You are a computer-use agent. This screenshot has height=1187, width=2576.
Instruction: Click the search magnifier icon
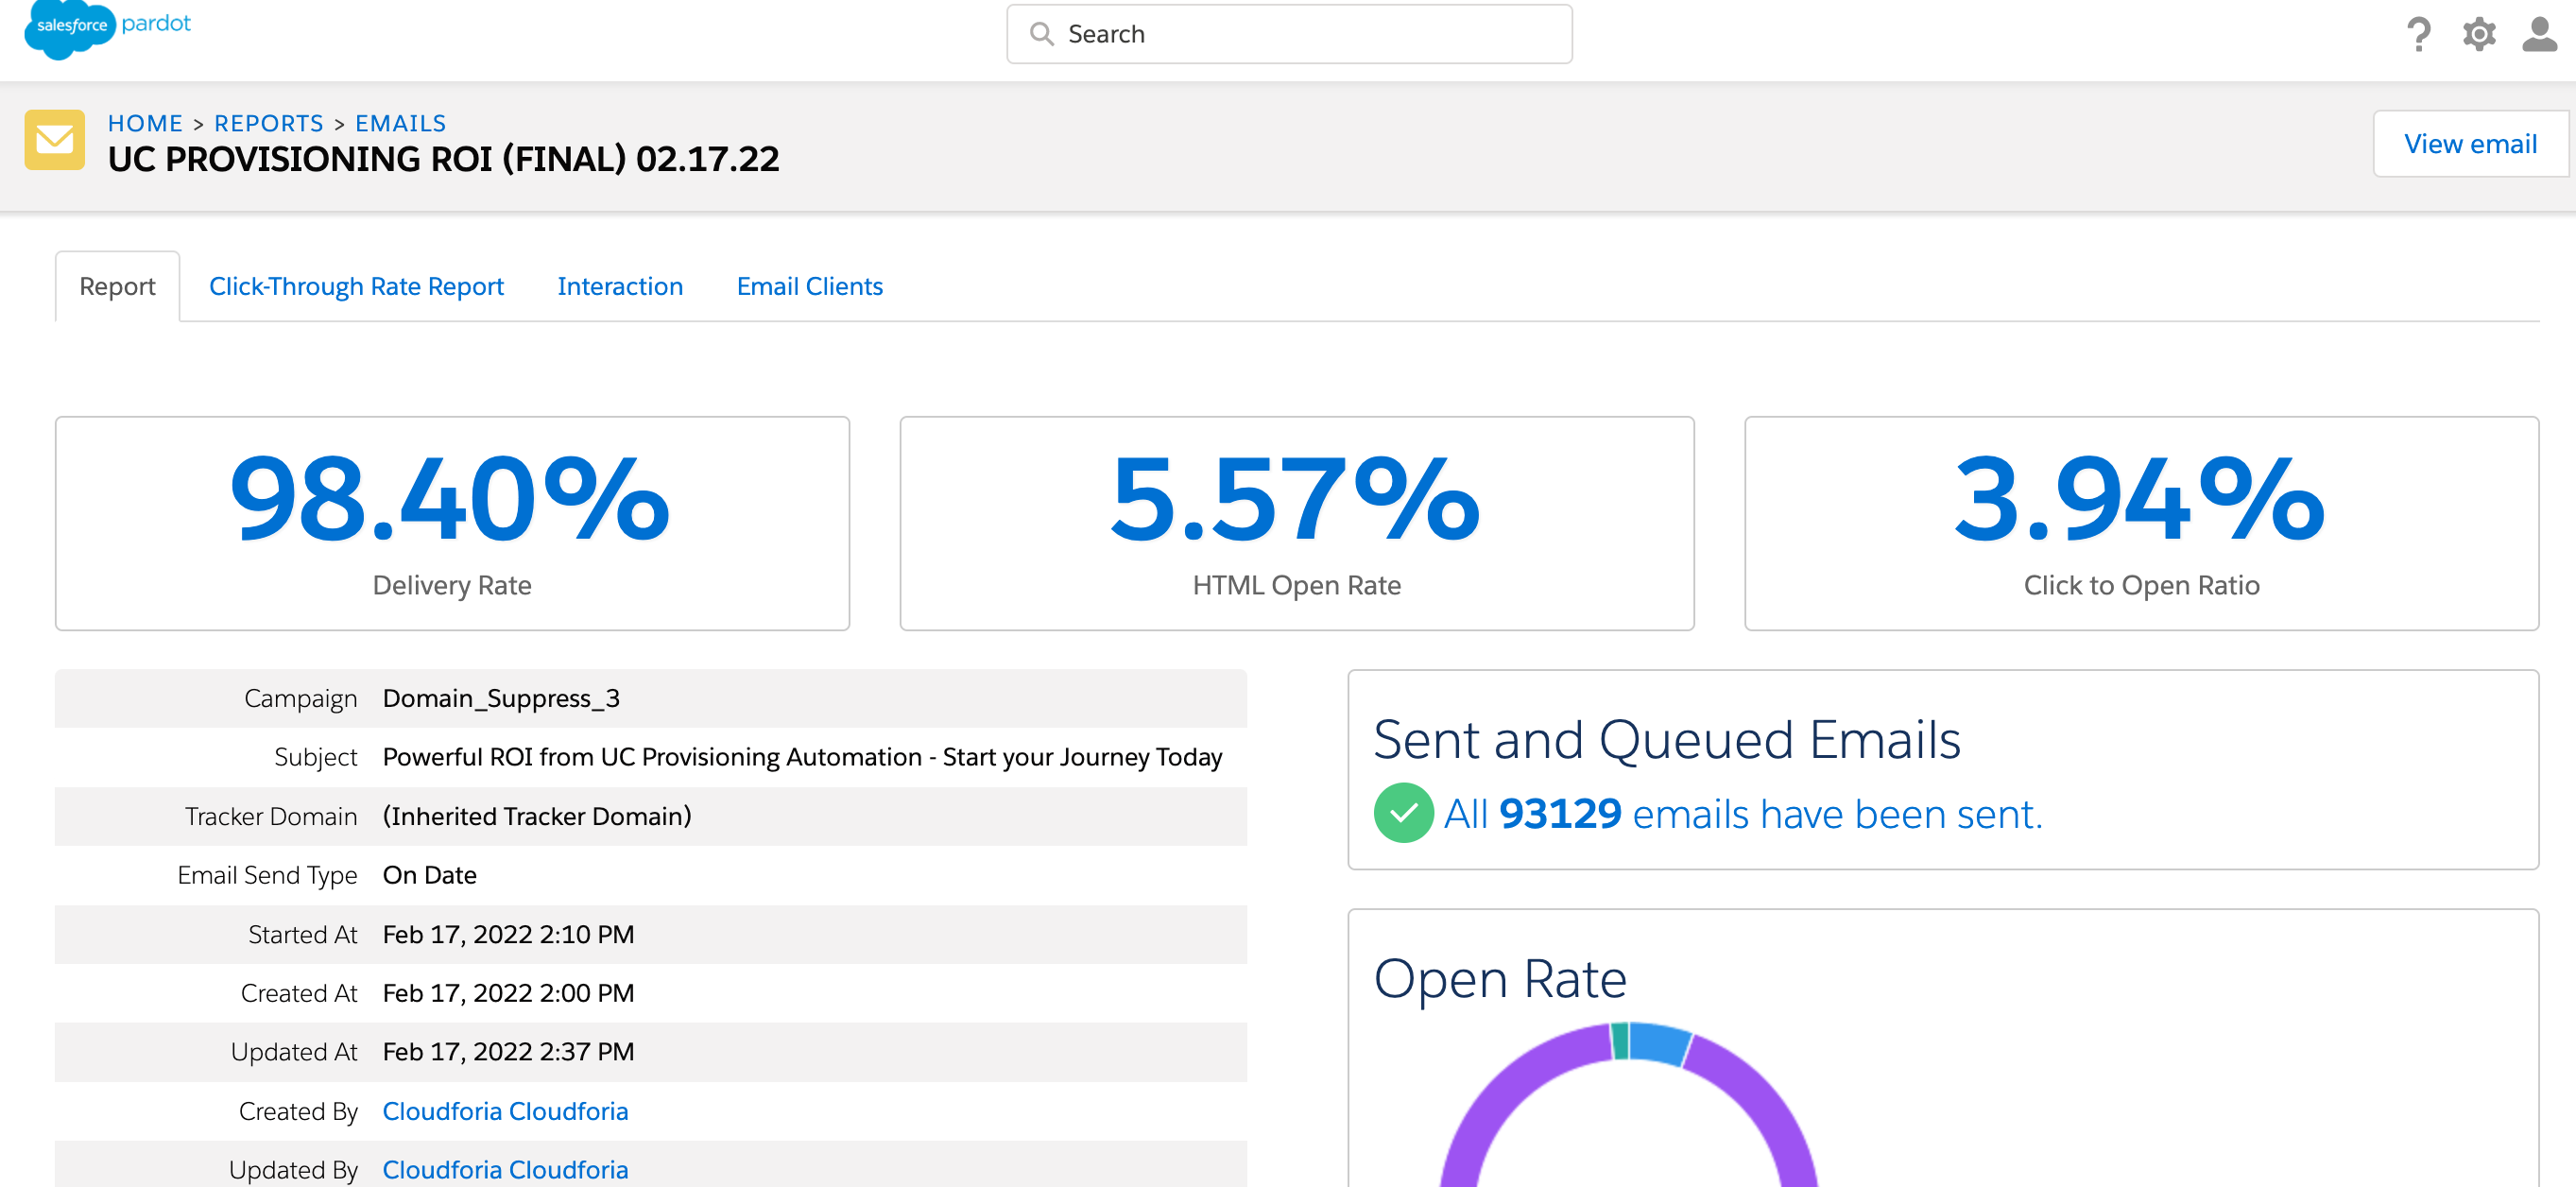coord(1041,34)
